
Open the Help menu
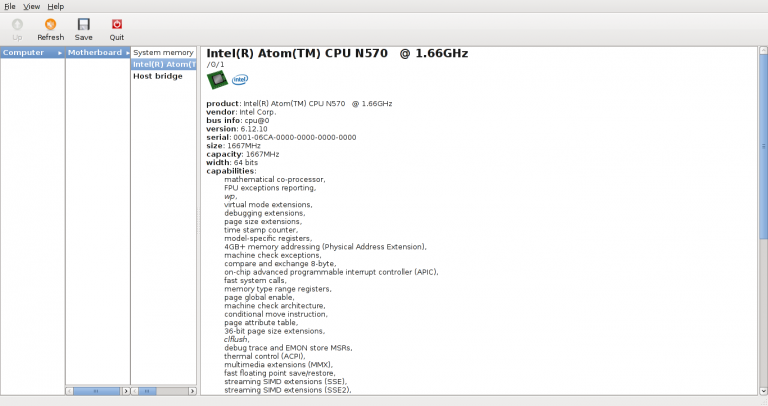[x=56, y=6]
